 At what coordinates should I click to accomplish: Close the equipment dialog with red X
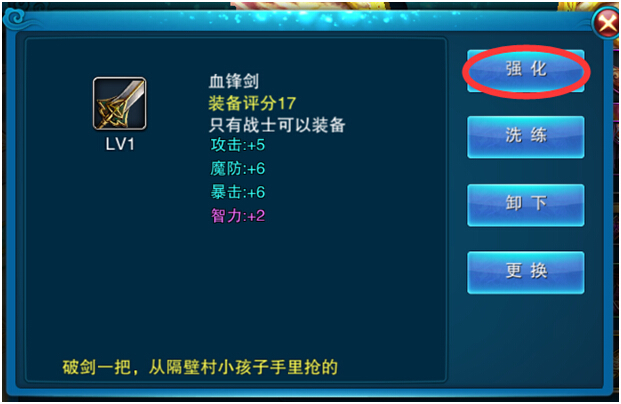(x=607, y=24)
